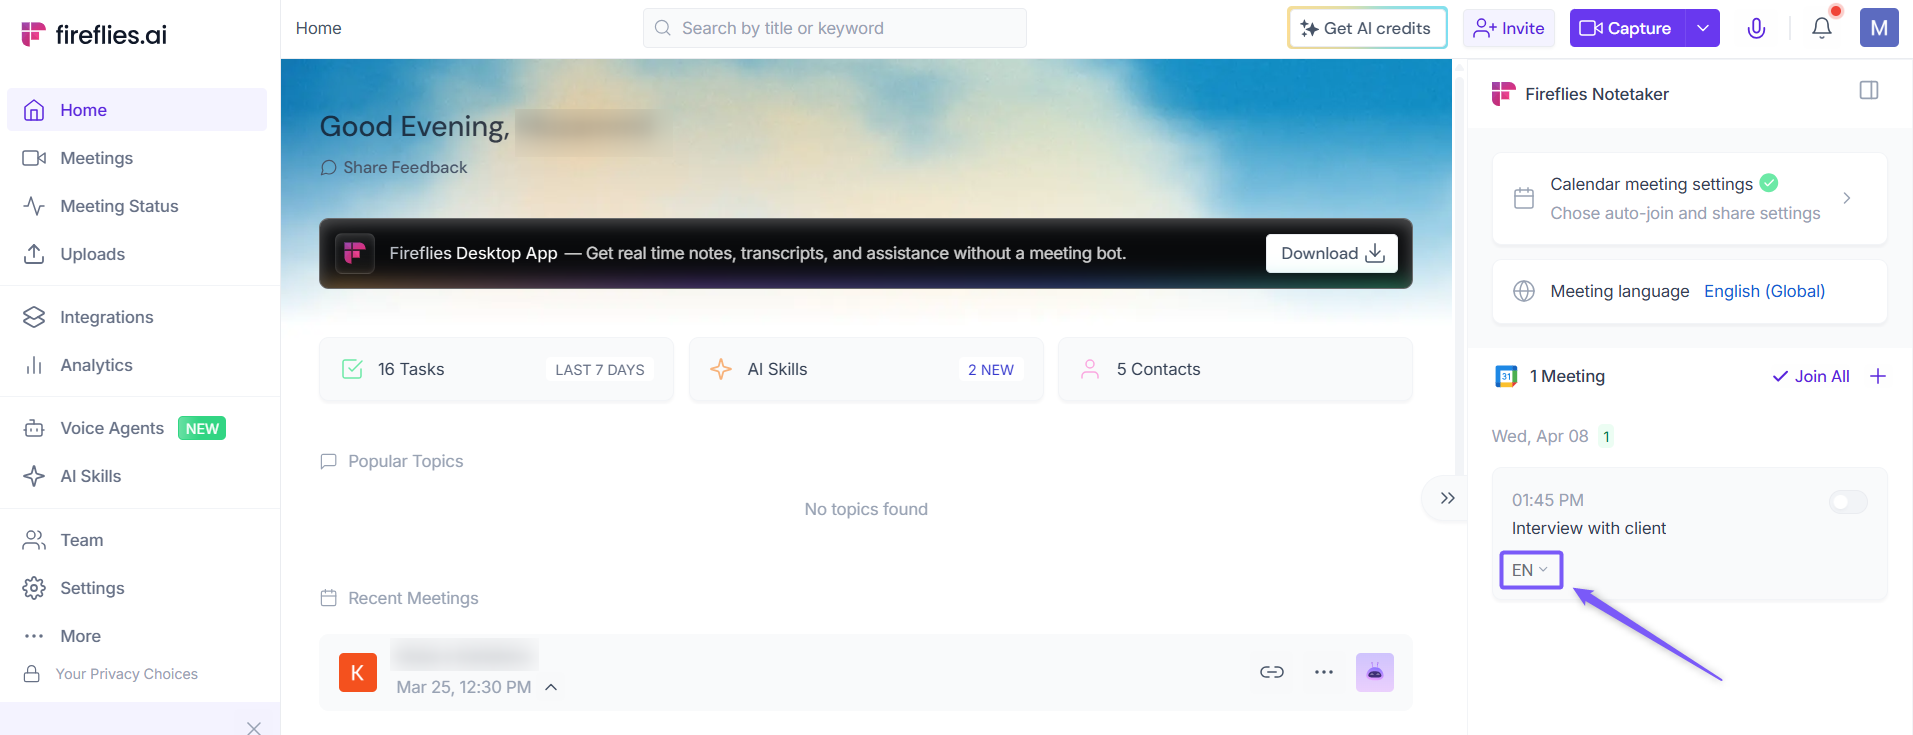
Task: Open AI Skills in the left sidebar
Action: click(x=137, y=476)
